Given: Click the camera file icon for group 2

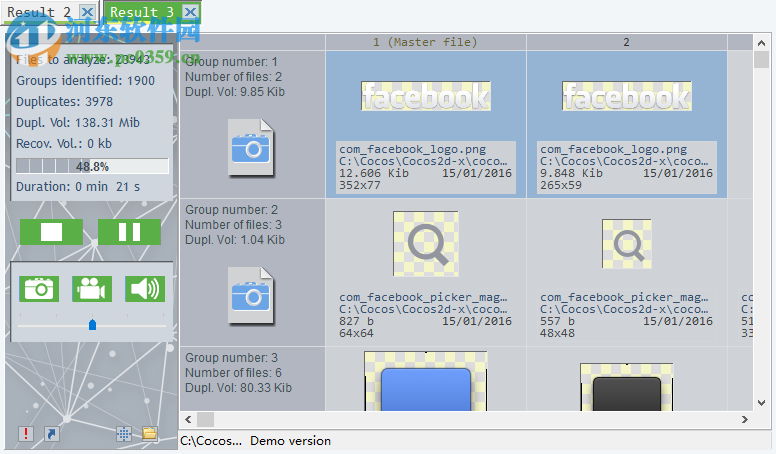Looking at the screenshot, I should (251, 296).
